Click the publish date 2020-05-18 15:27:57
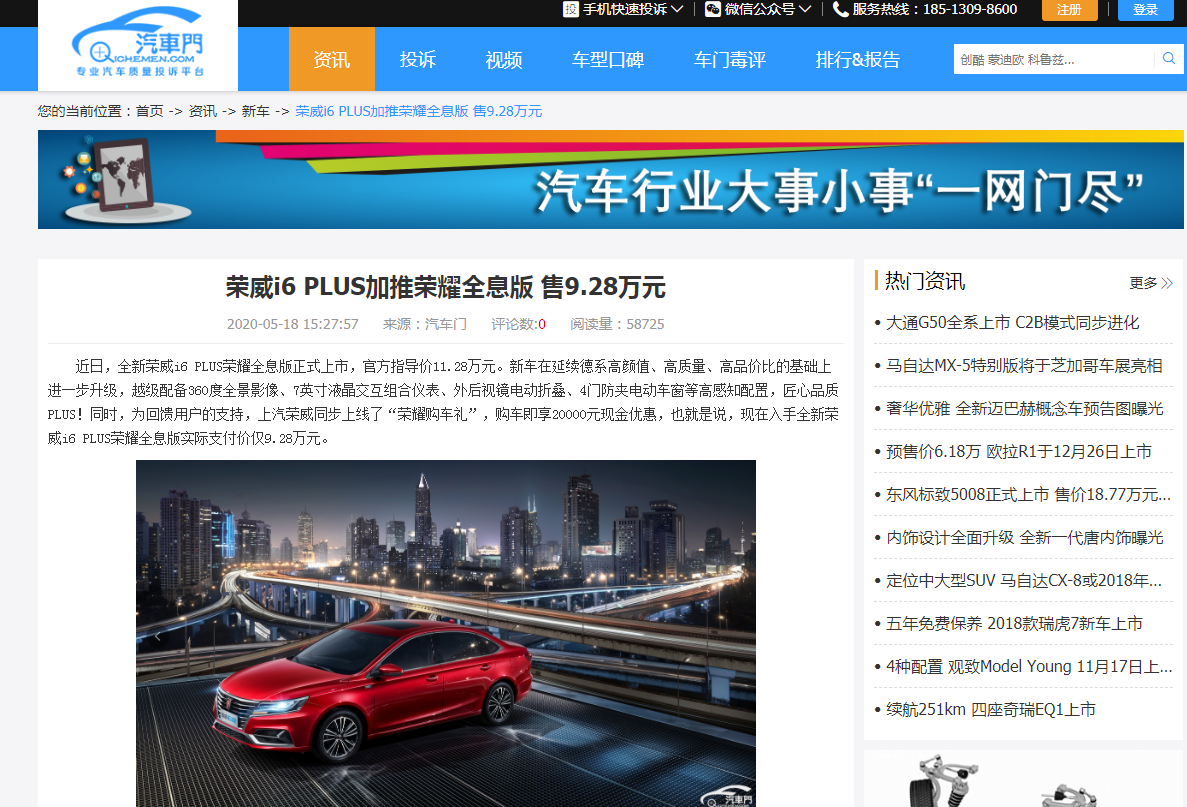 point(293,324)
